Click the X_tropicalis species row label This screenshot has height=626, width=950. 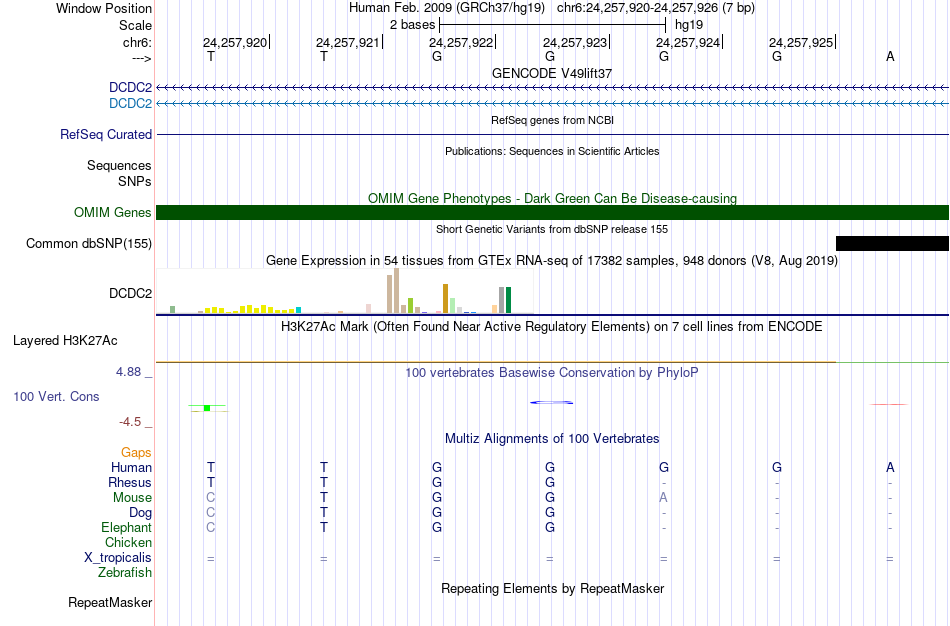(x=118, y=558)
